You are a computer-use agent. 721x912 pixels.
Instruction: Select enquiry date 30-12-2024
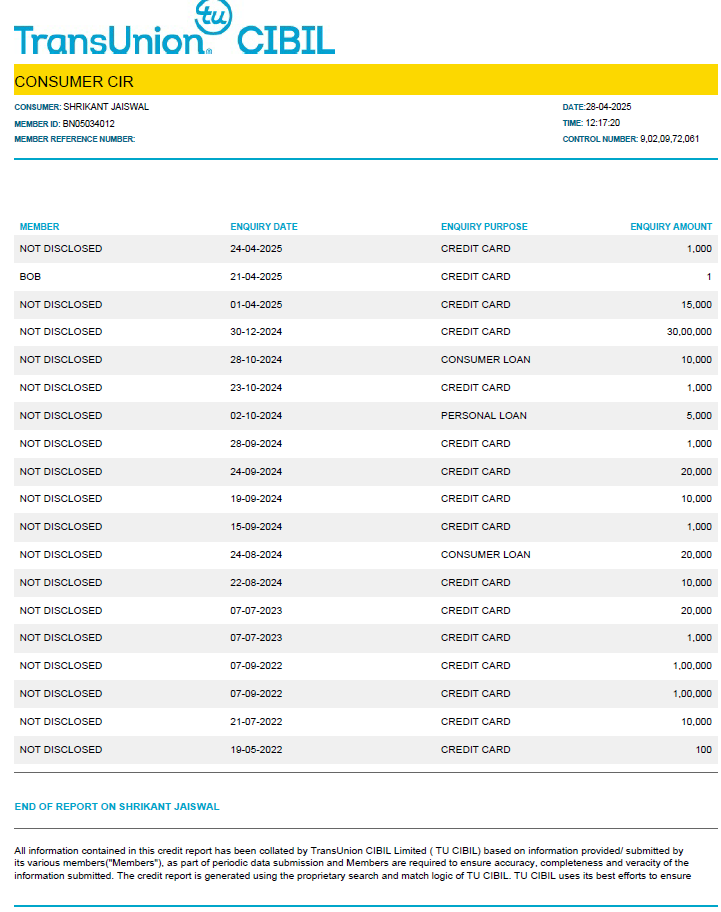pos(256,332)
